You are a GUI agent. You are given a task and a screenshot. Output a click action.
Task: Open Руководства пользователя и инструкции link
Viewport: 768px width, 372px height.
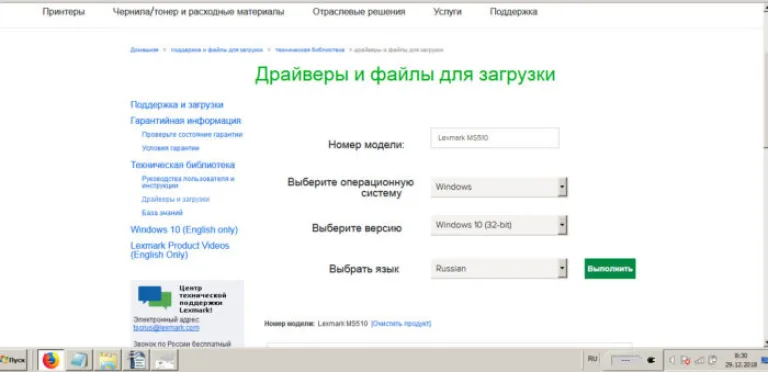(x=188, y=182)
